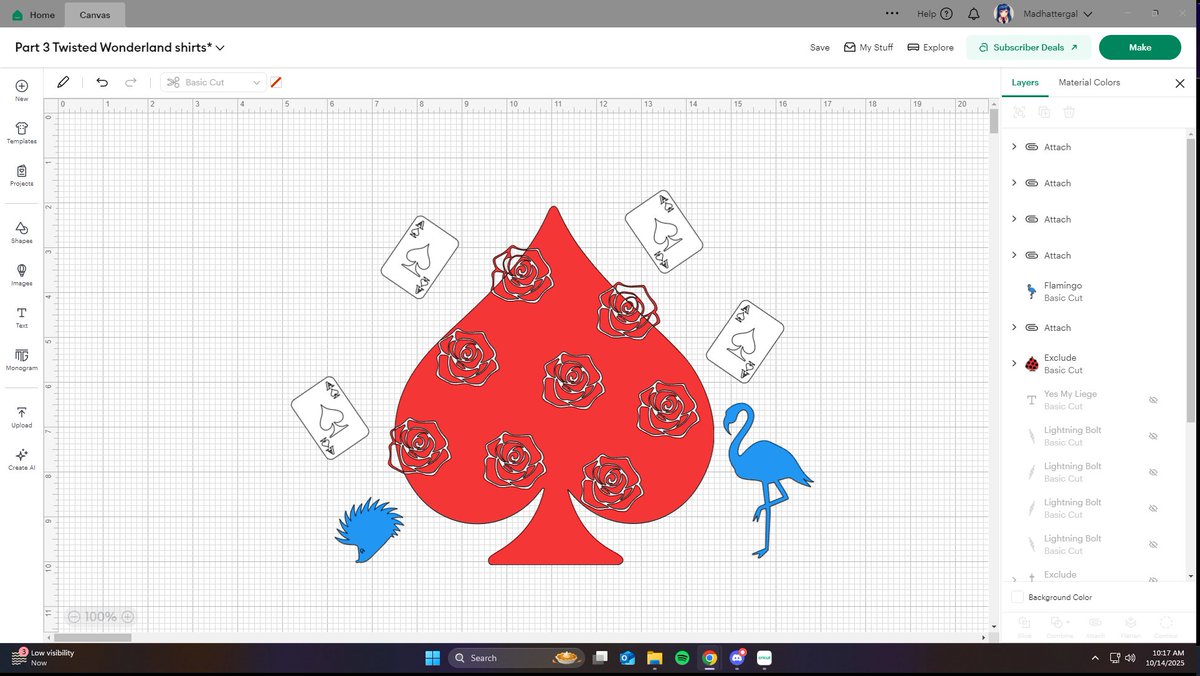Open the Basic Cut operation dropdown

[214, 82]
